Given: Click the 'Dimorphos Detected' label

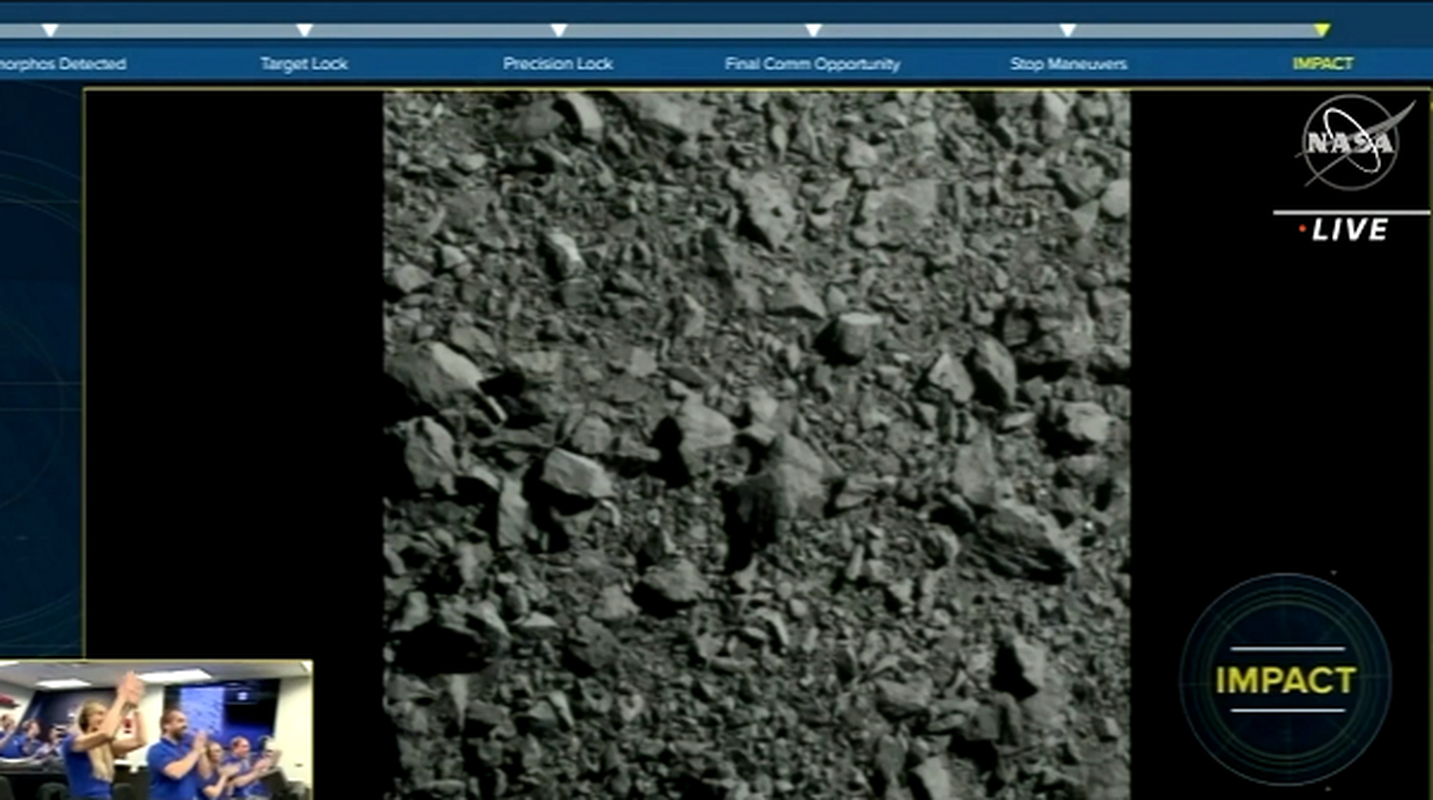Looking at the screenshot, I should (63, 64).
